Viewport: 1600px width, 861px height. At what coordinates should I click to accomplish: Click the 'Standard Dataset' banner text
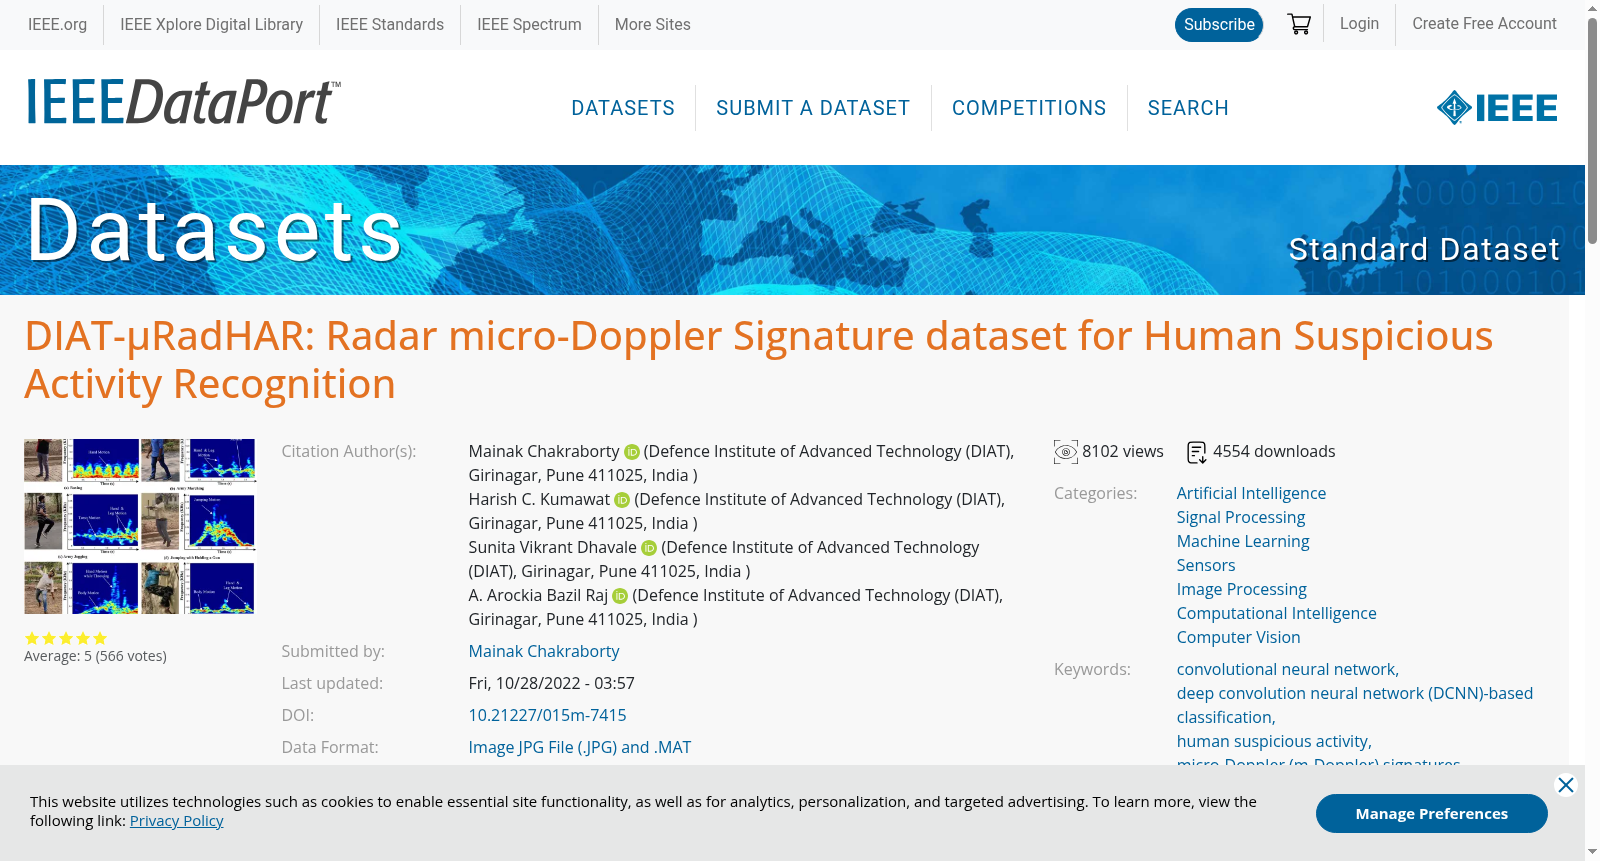pos(1424,249)
